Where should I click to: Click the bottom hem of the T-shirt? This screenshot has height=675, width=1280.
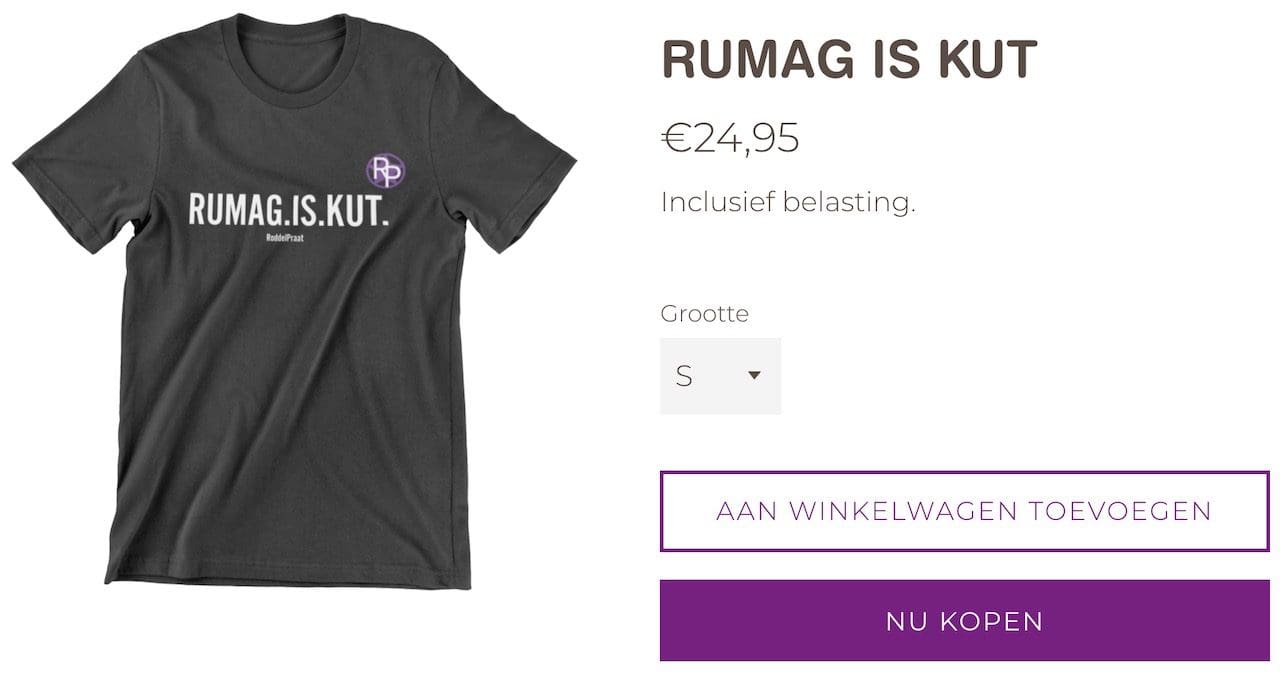coord(288,578)
